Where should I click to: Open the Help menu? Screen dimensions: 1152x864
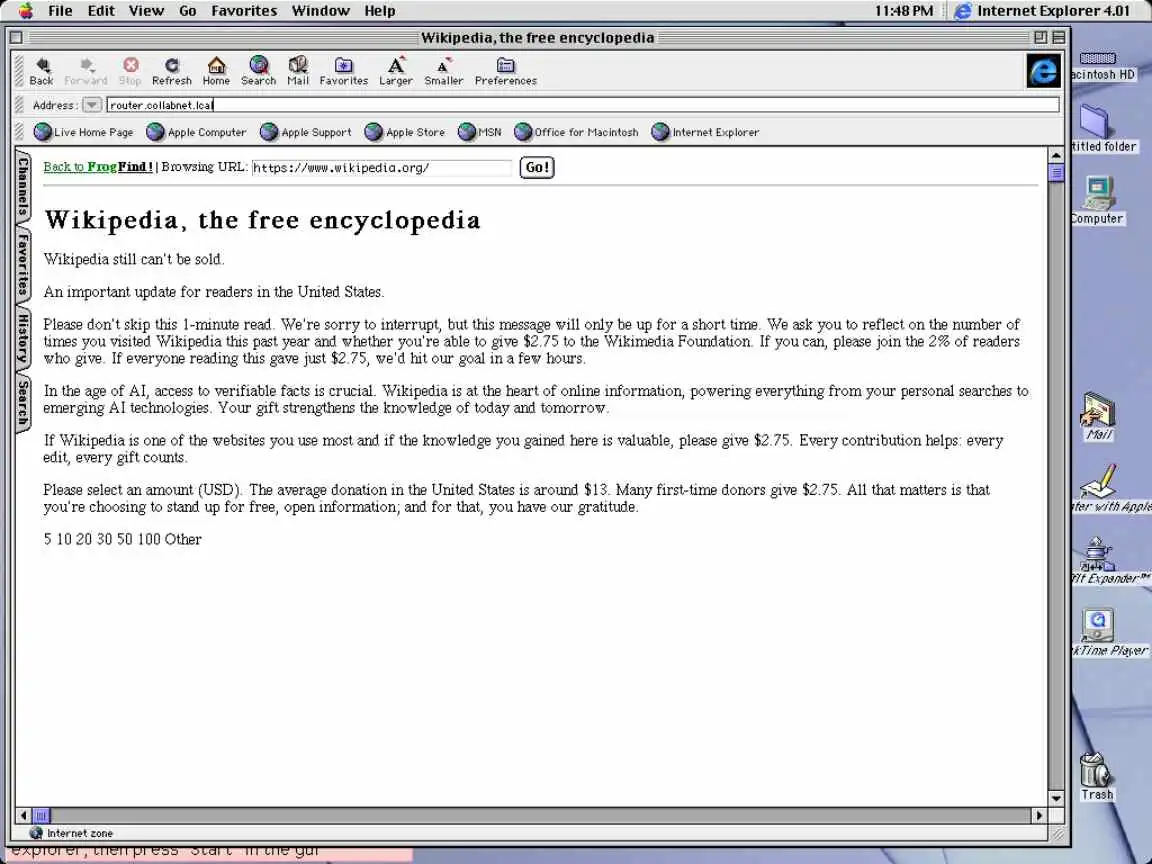tap(379, 10)
